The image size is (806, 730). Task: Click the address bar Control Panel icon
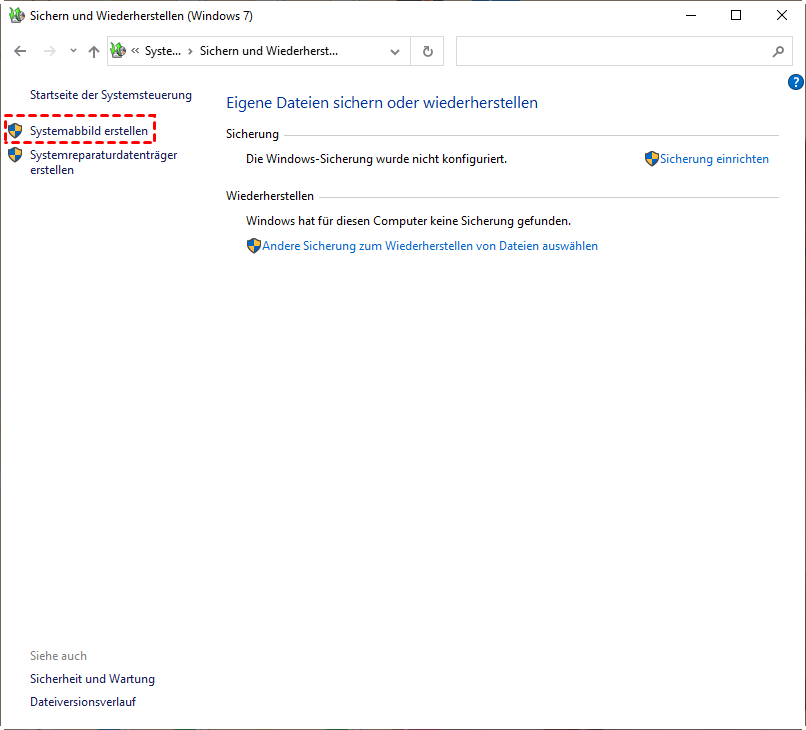118,50
